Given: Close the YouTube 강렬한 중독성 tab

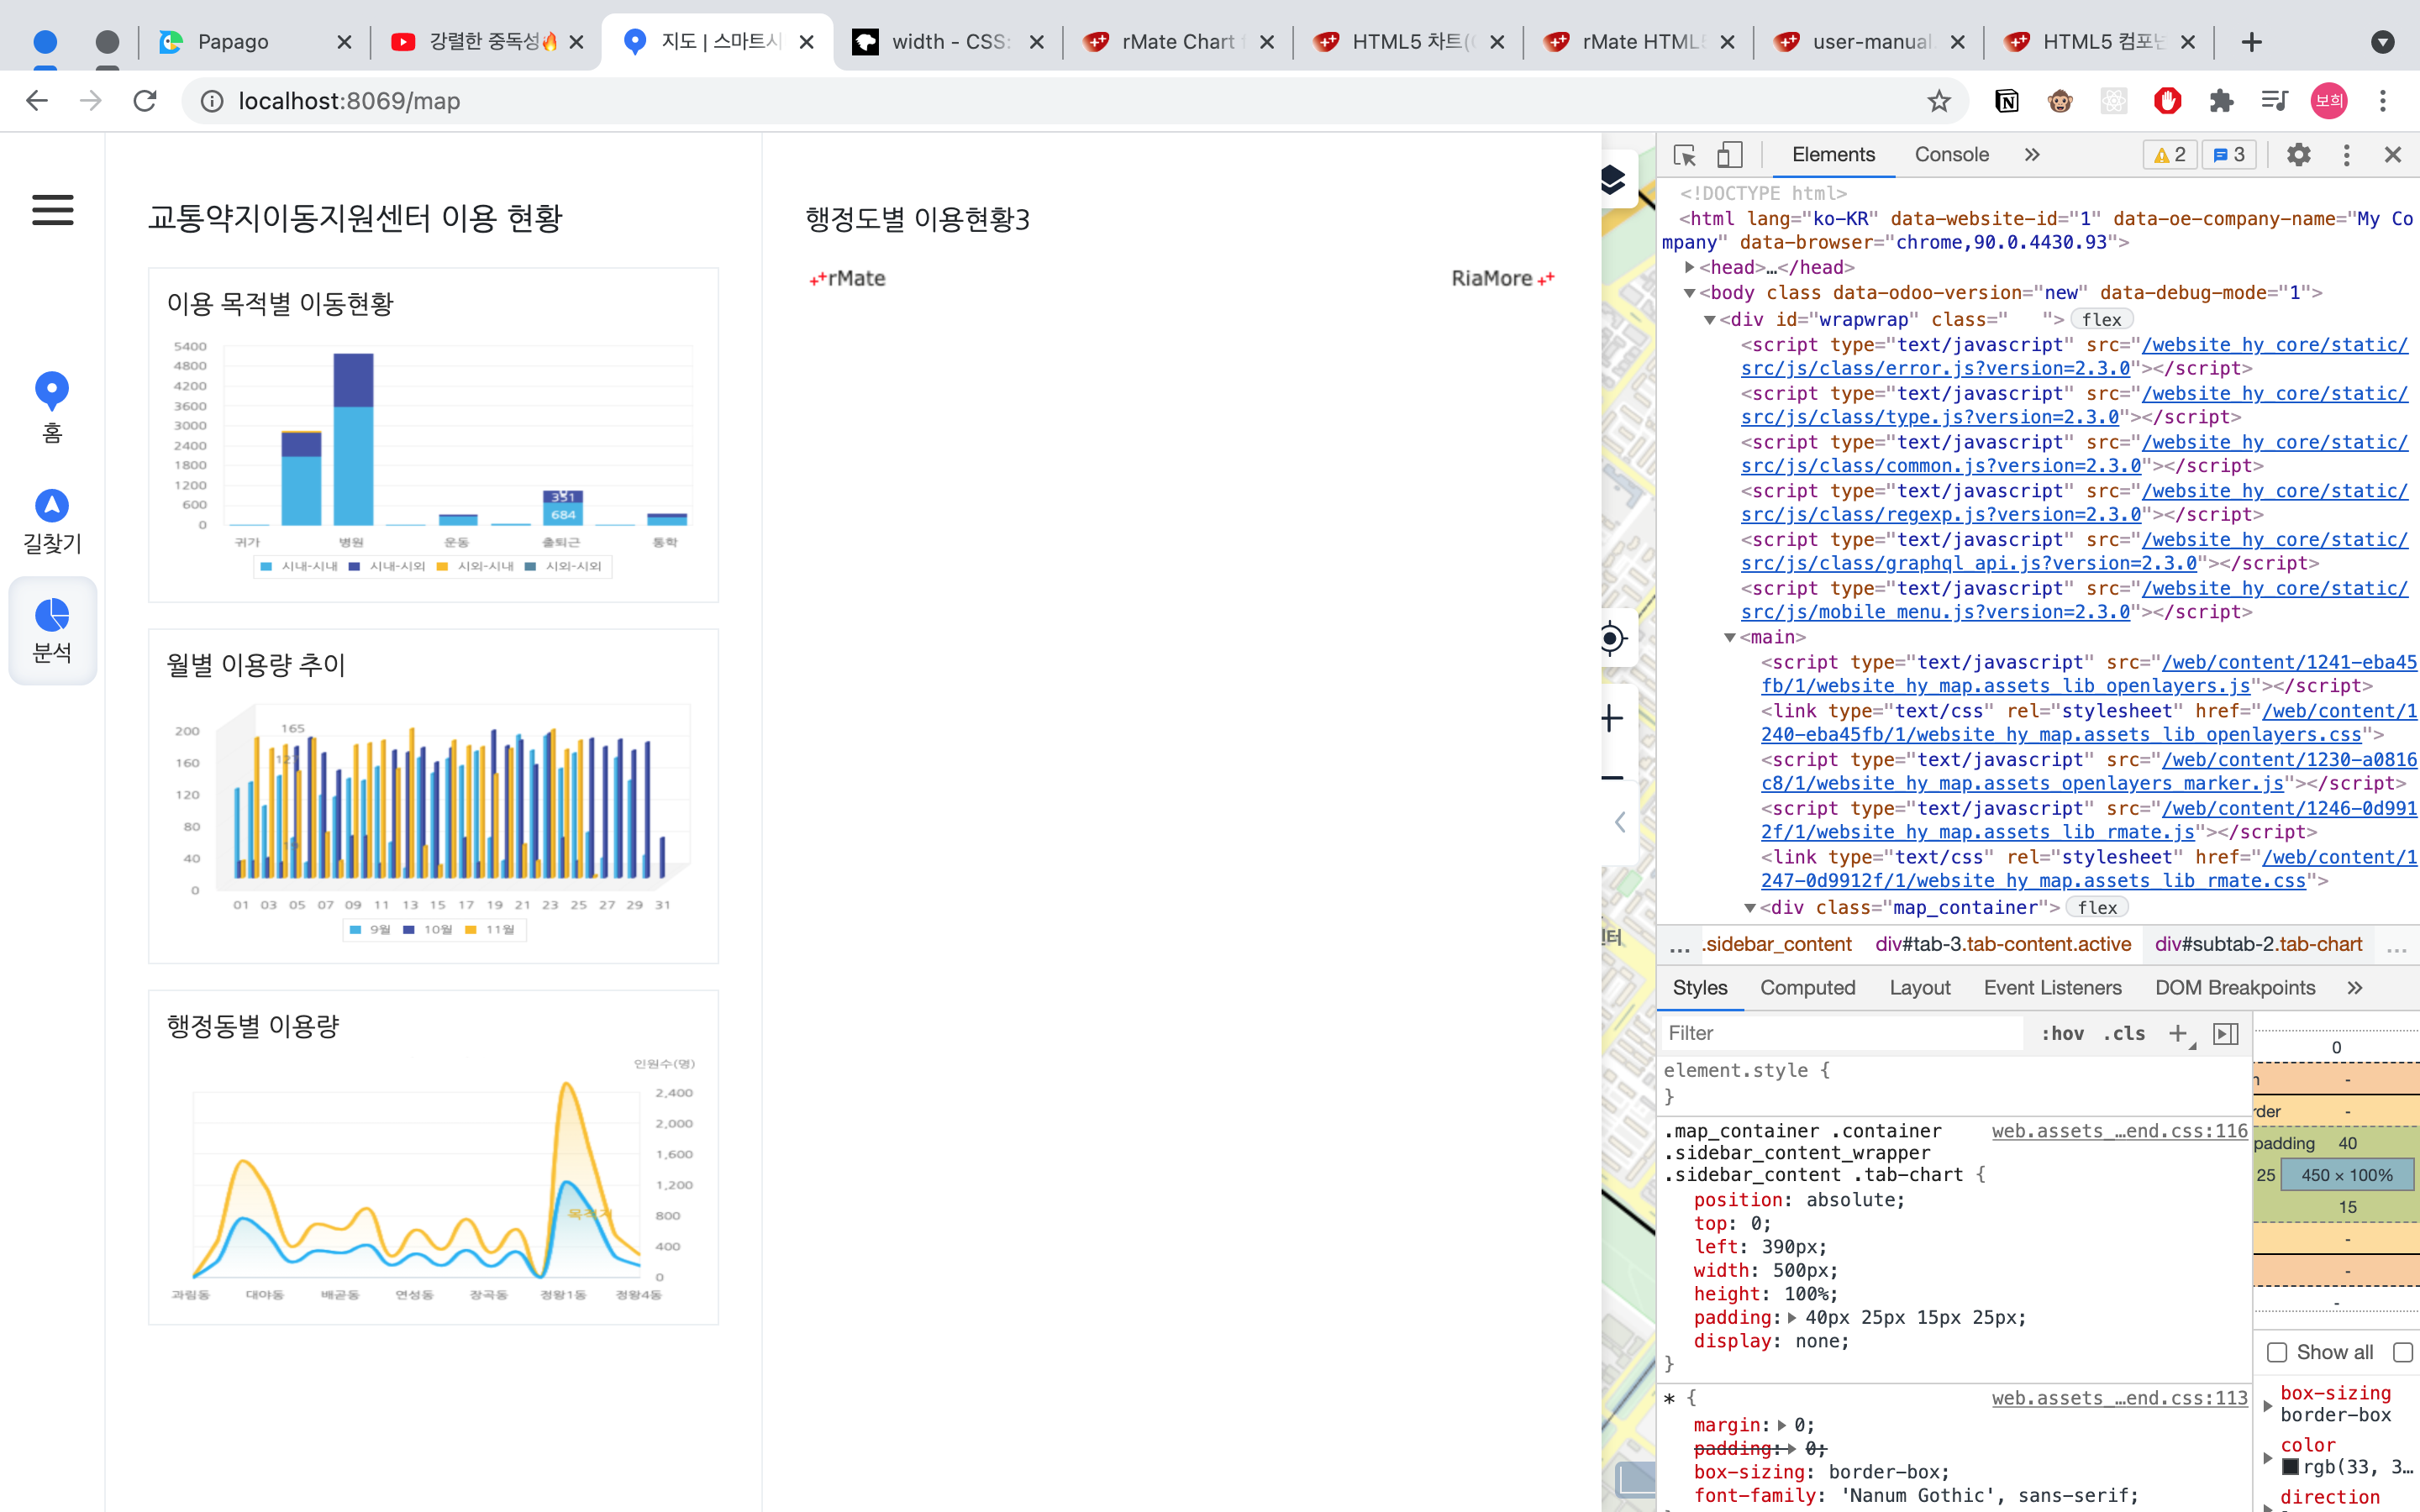Looking at the screenshot, I should tap(576, 42).
